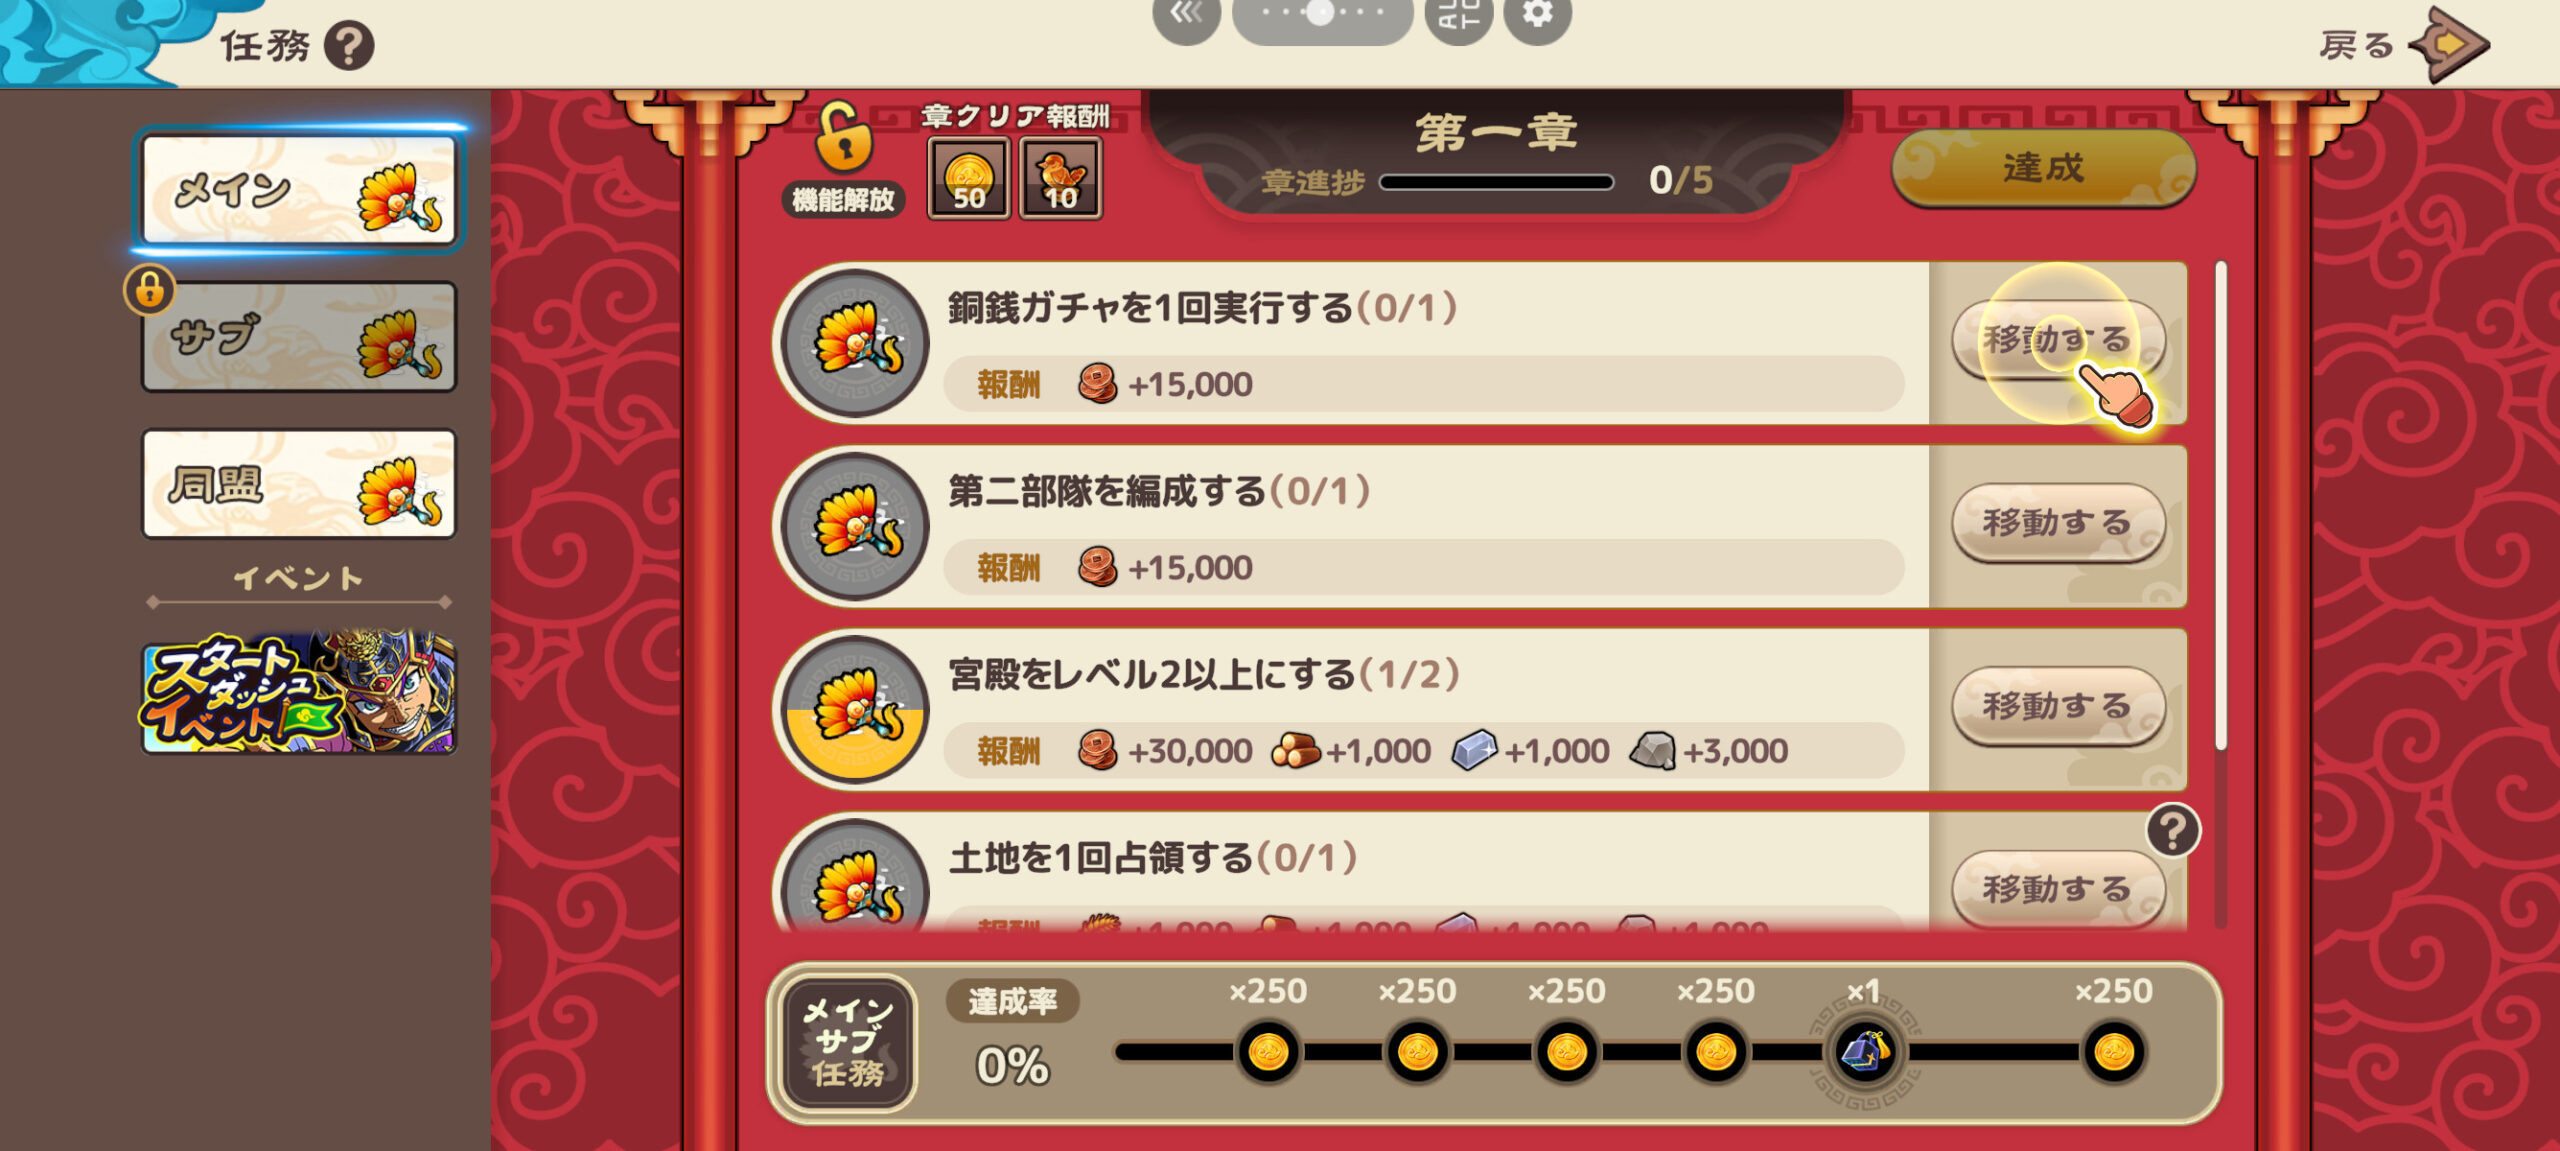The height and width of the screenshot is (1151, 2560).
Task: Open the settings gear at top
Action: tap(1538, 16)
